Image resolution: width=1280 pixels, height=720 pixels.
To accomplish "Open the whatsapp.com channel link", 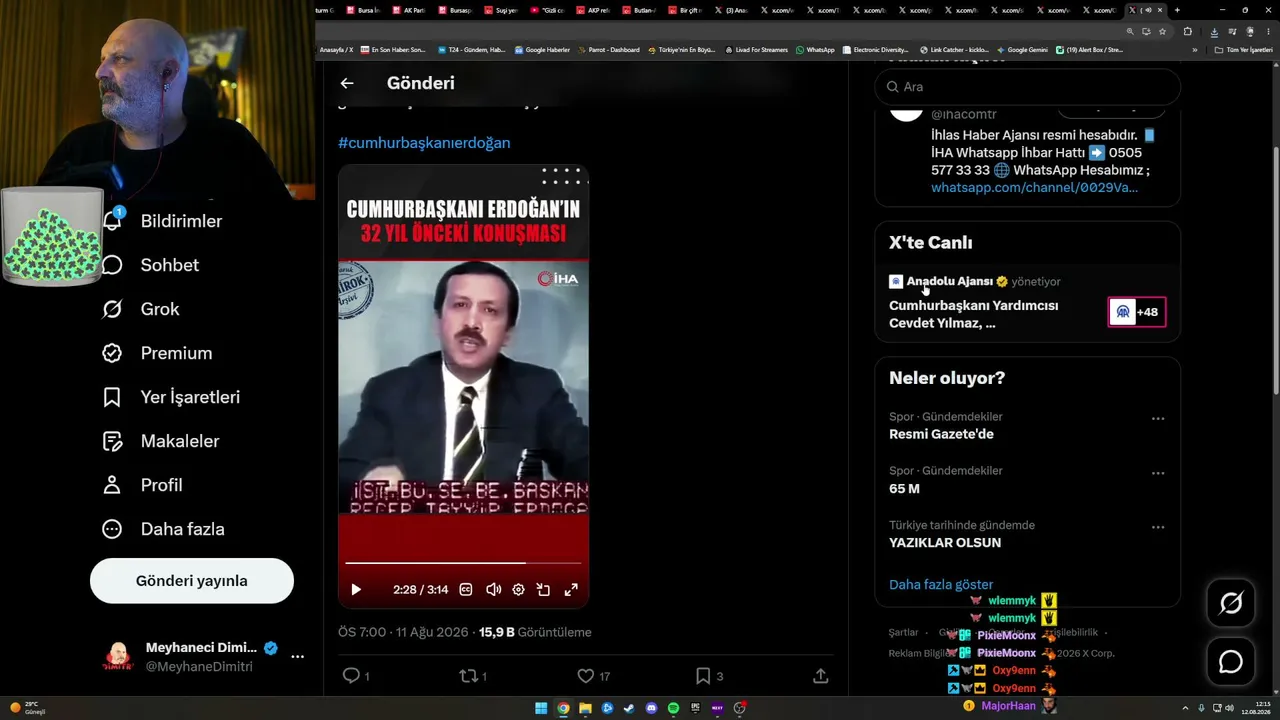I will click(x=1034, y=187).
